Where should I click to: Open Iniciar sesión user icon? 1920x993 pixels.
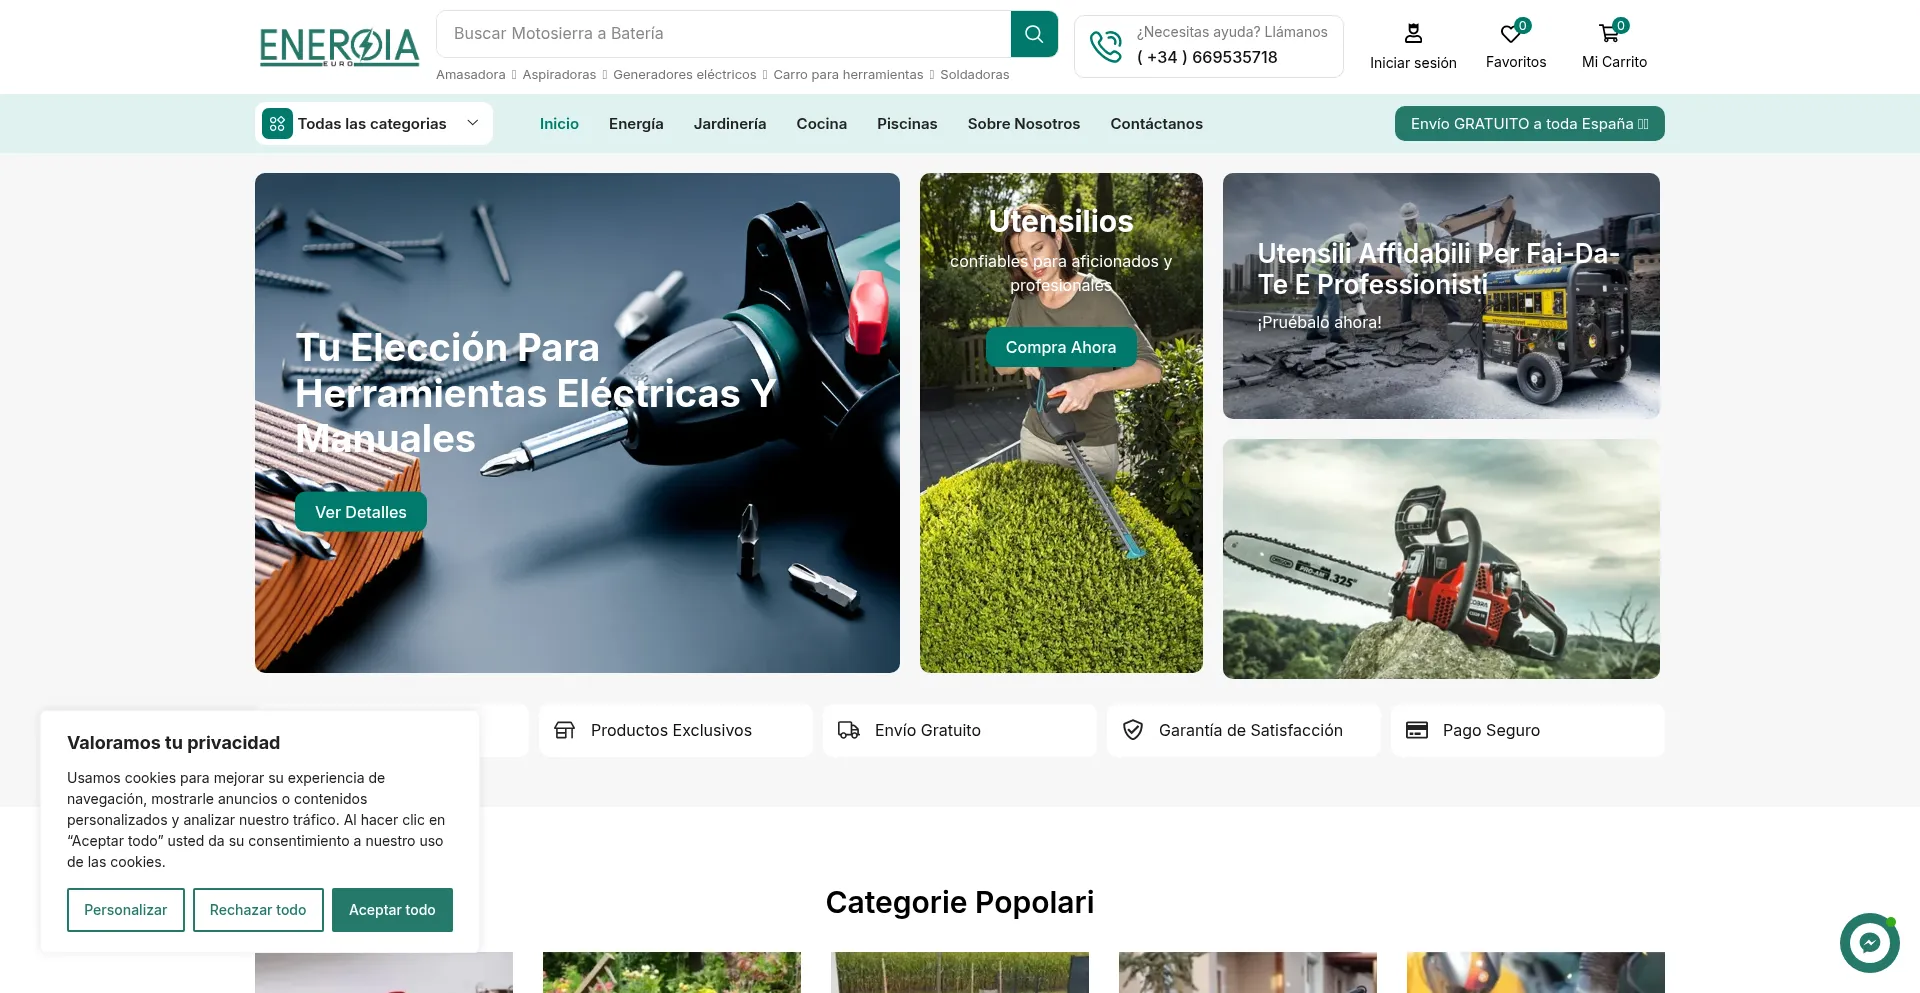point(1412,34)
